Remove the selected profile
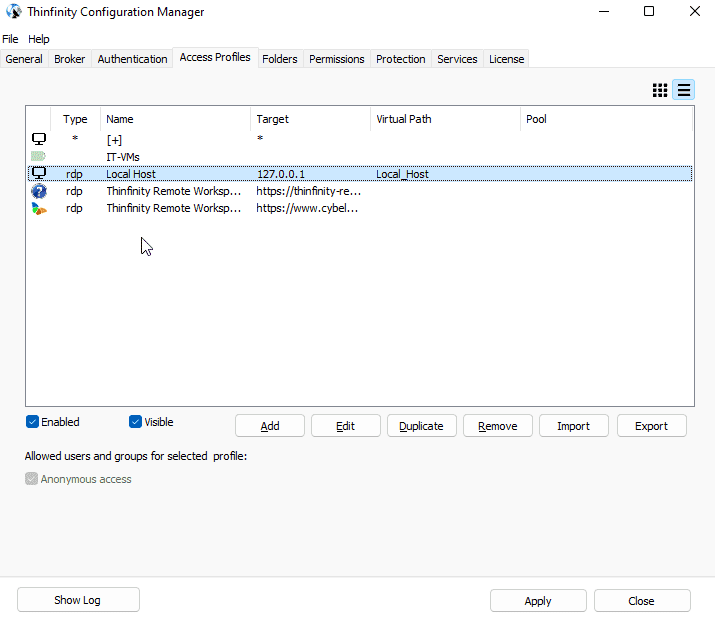715x623 pixels. [497, 426]
